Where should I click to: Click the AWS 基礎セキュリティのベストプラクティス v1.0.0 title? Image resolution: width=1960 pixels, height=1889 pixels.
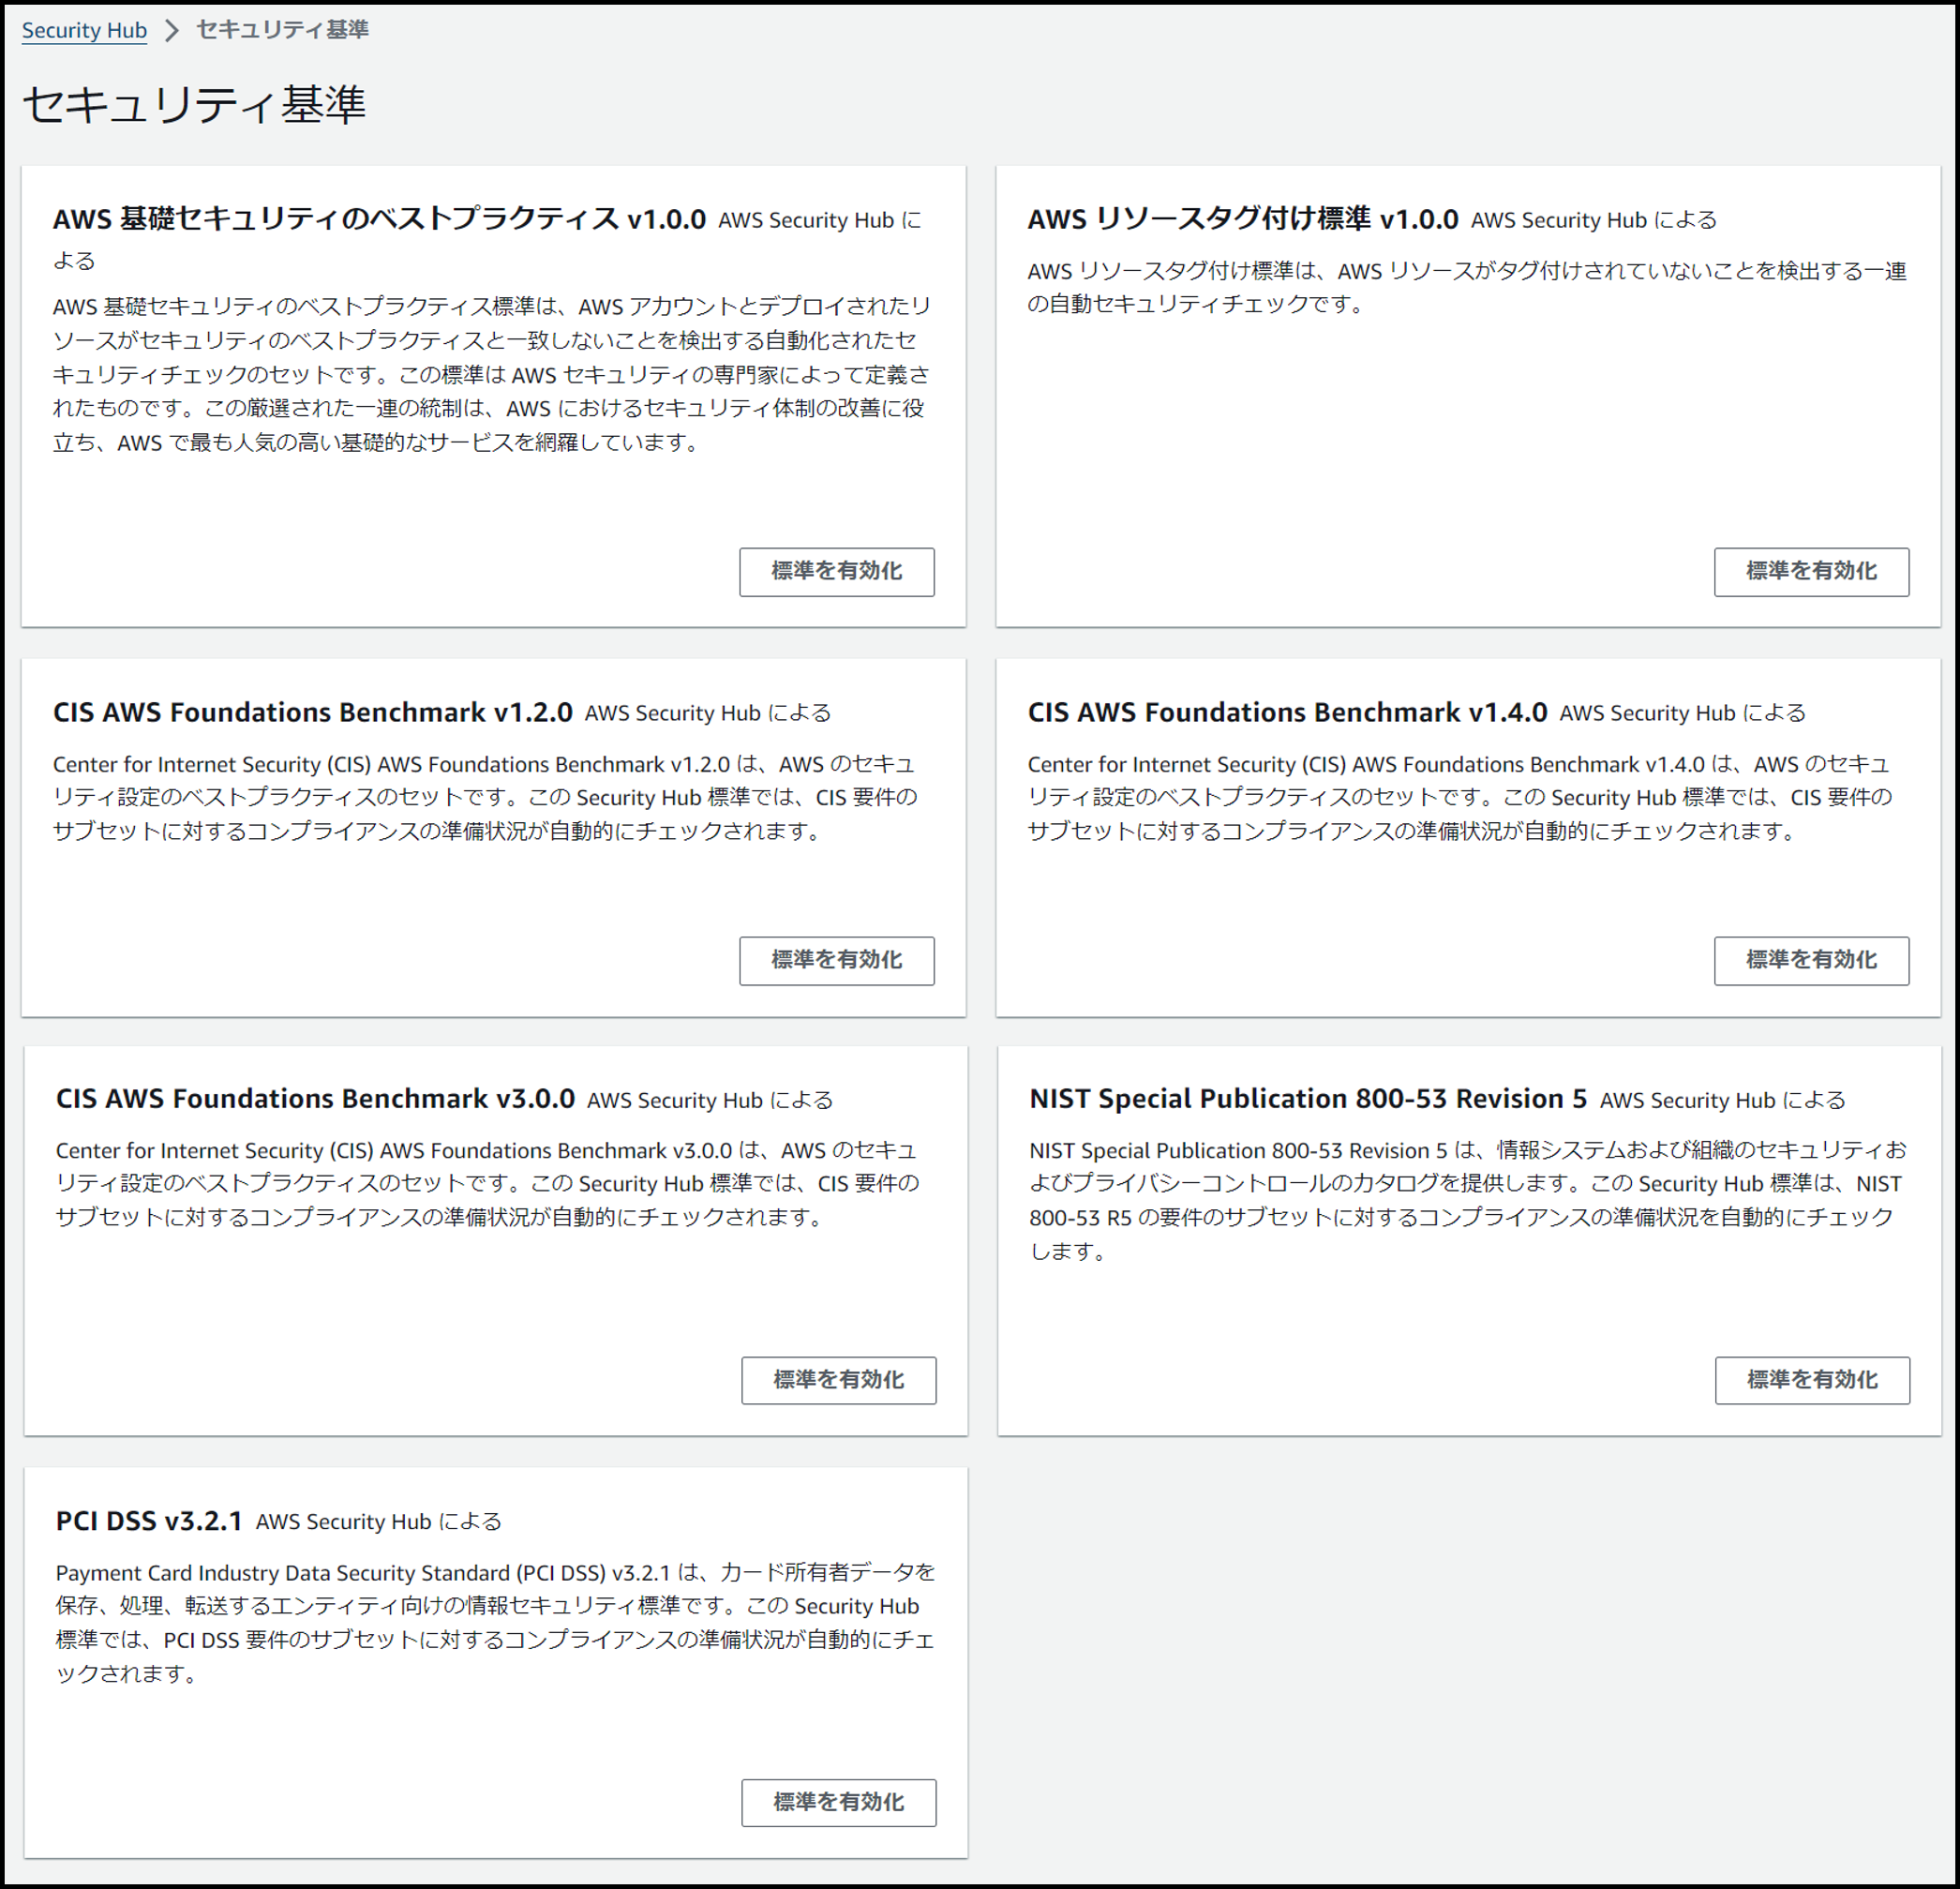coord(379,219)
